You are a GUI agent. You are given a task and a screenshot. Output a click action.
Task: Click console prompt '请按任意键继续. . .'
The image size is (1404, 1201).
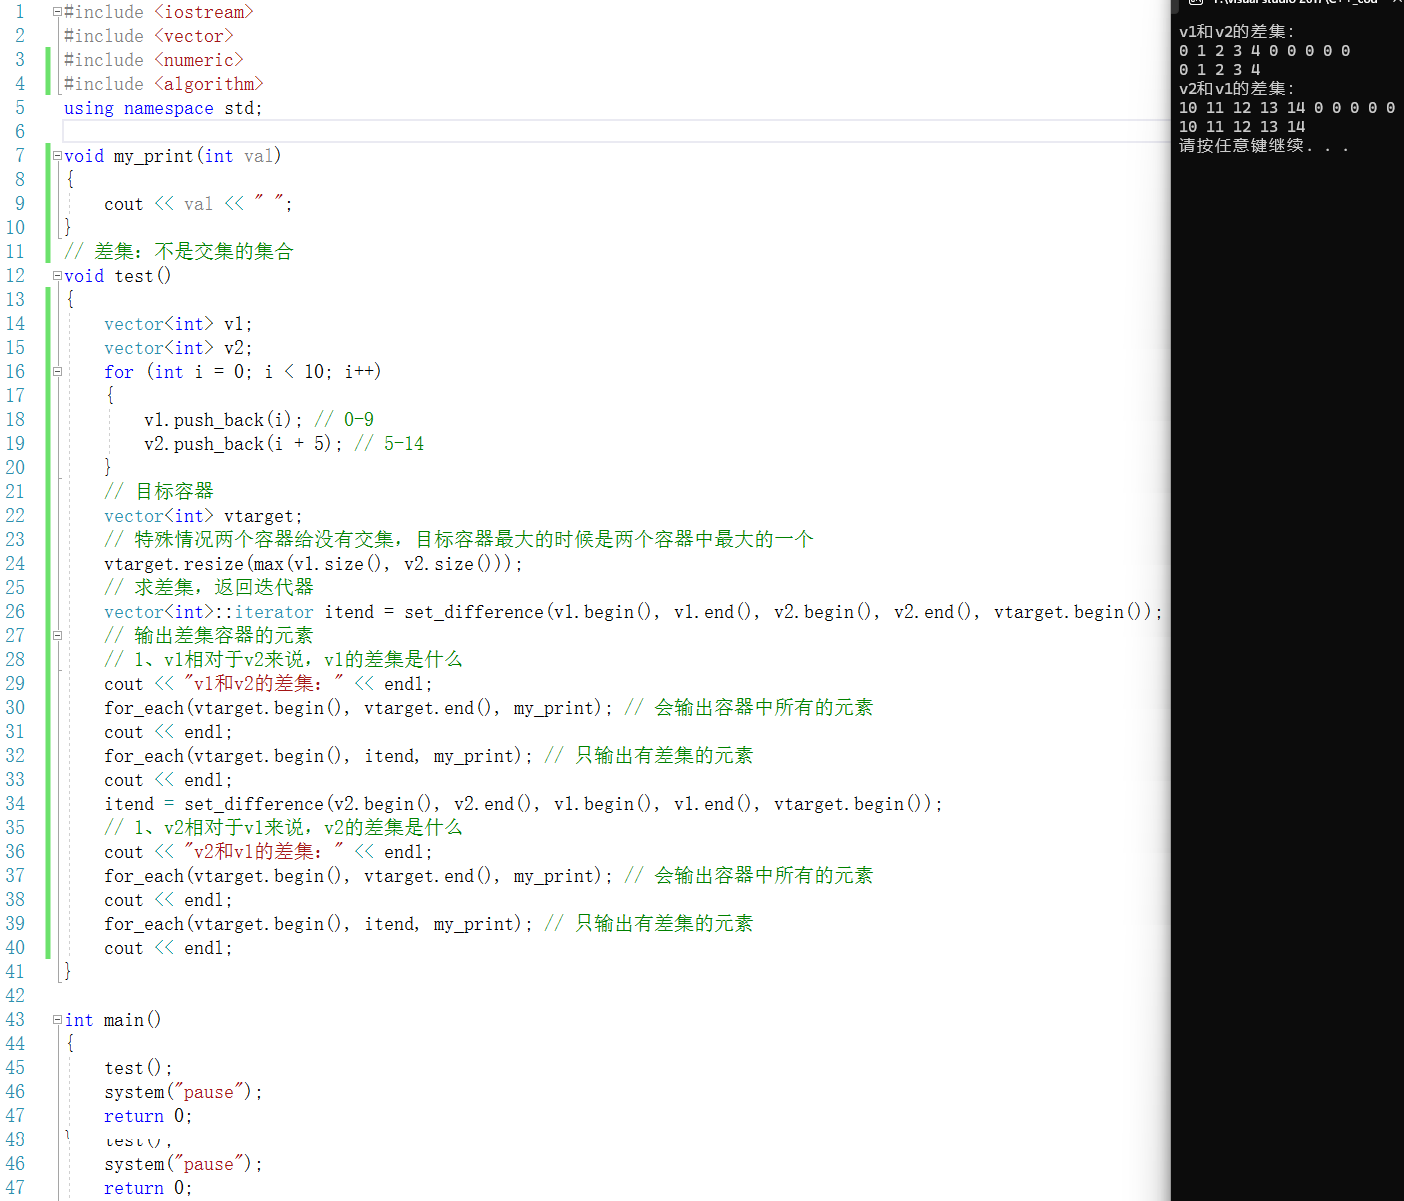pos(1264,145)
